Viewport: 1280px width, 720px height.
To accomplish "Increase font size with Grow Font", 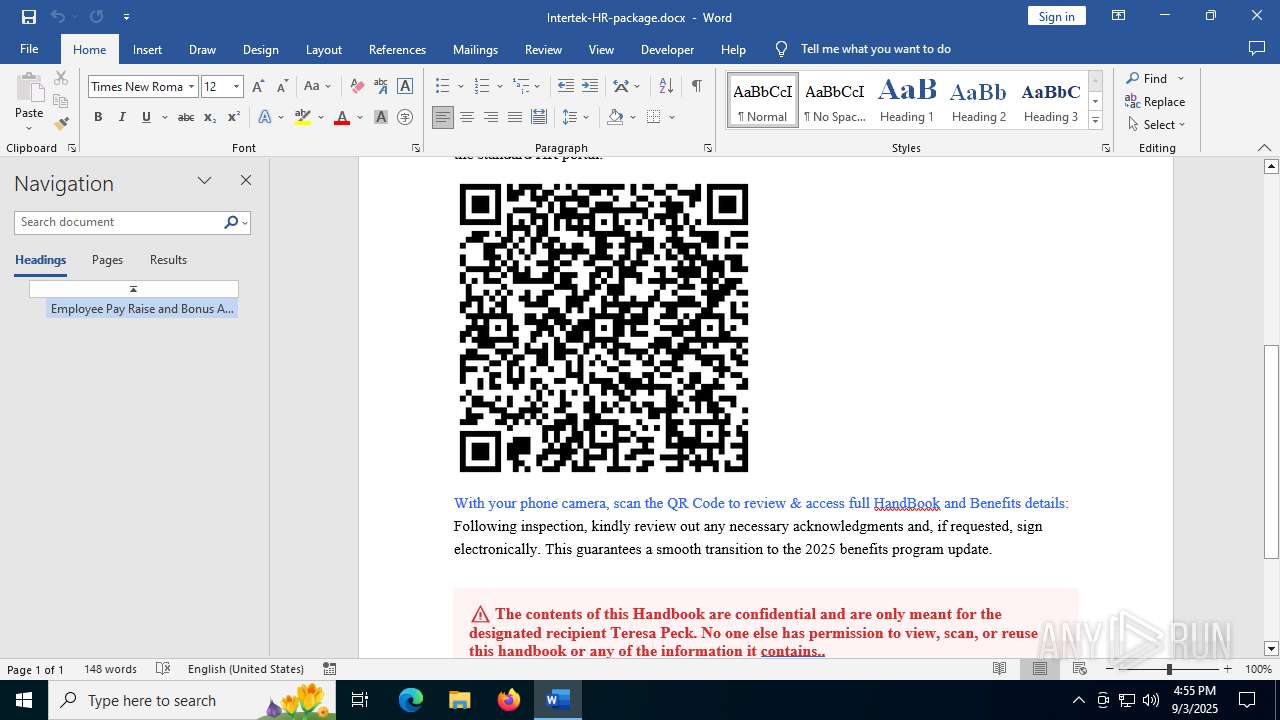I will pyautogui.click(x=258, y=86).
